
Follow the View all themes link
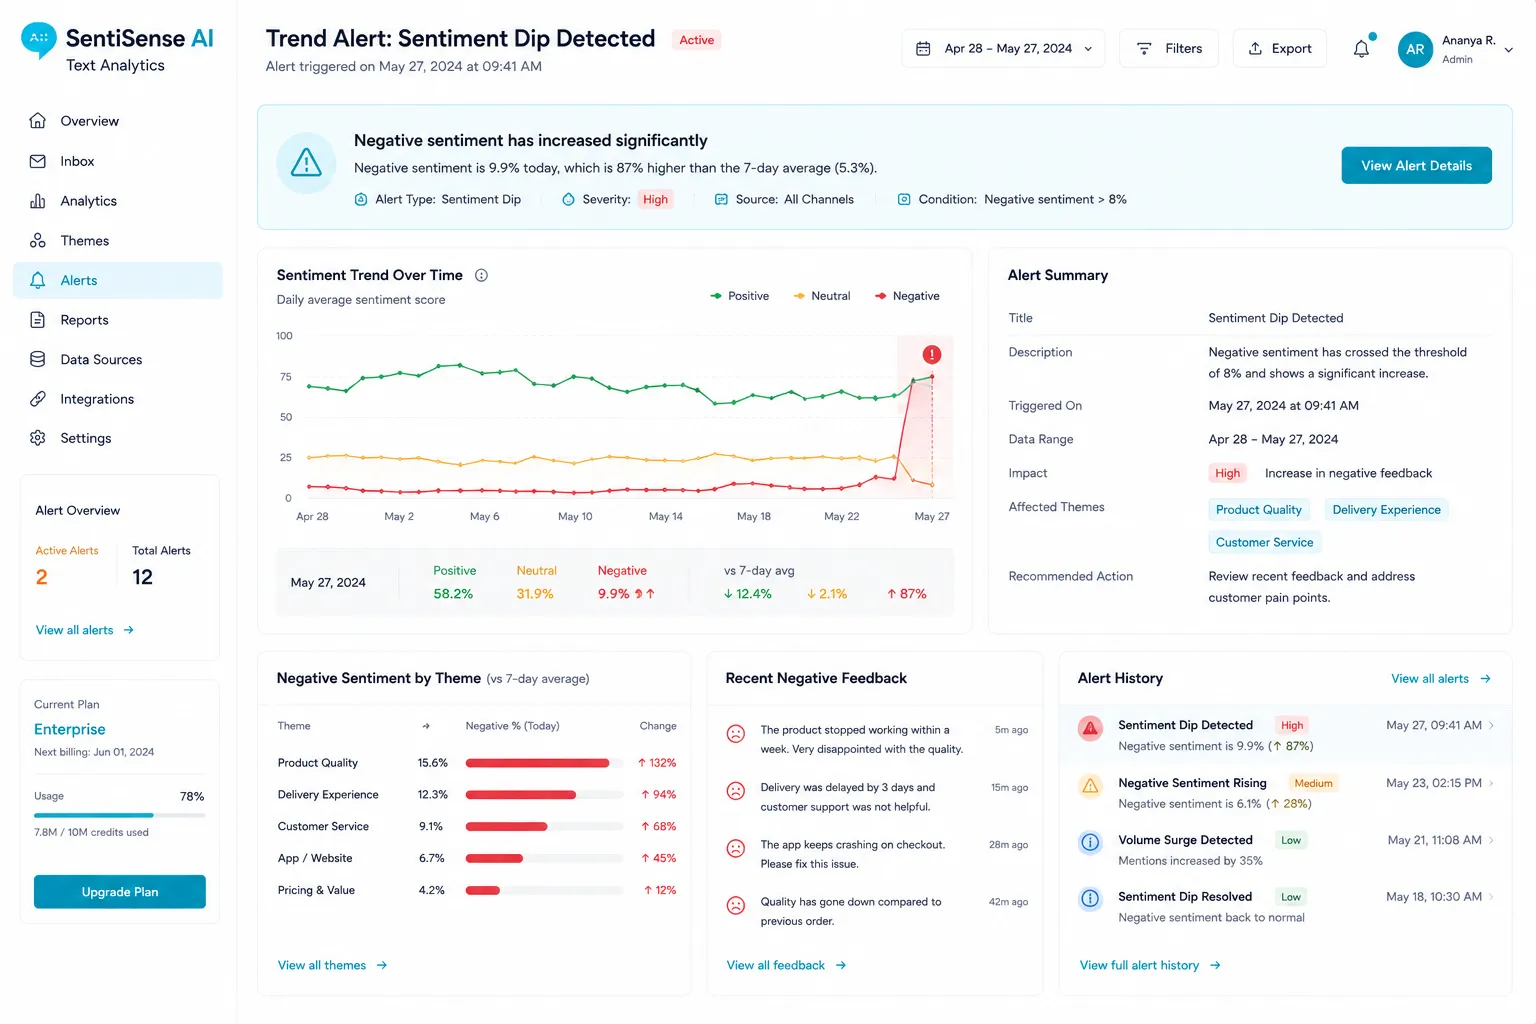coord(332,965)
